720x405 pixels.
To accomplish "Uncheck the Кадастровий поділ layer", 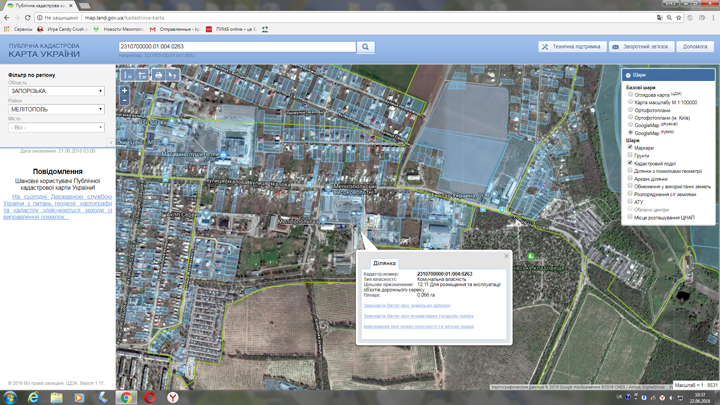I will tap(630, 163).
